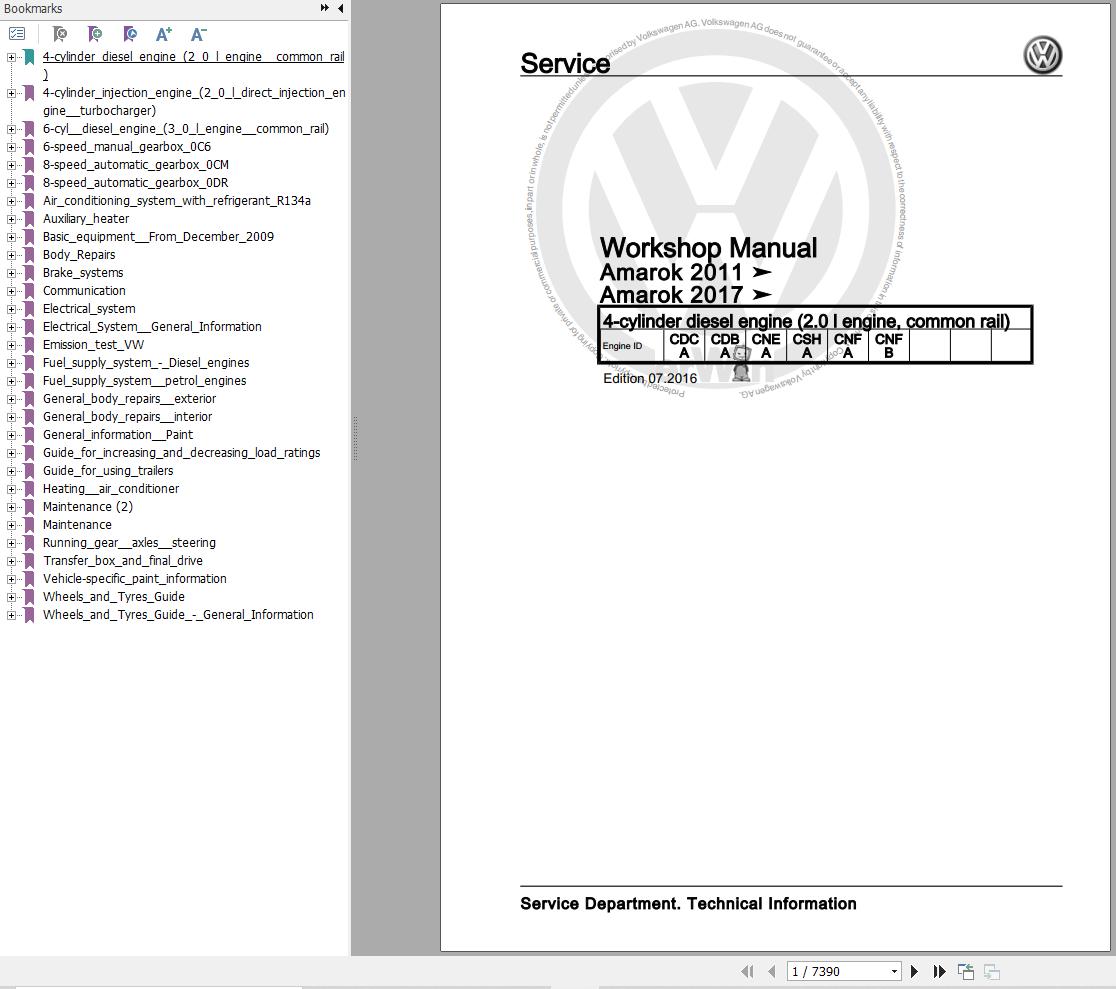Open the bookmarks options menu icon

pos(17,33)
